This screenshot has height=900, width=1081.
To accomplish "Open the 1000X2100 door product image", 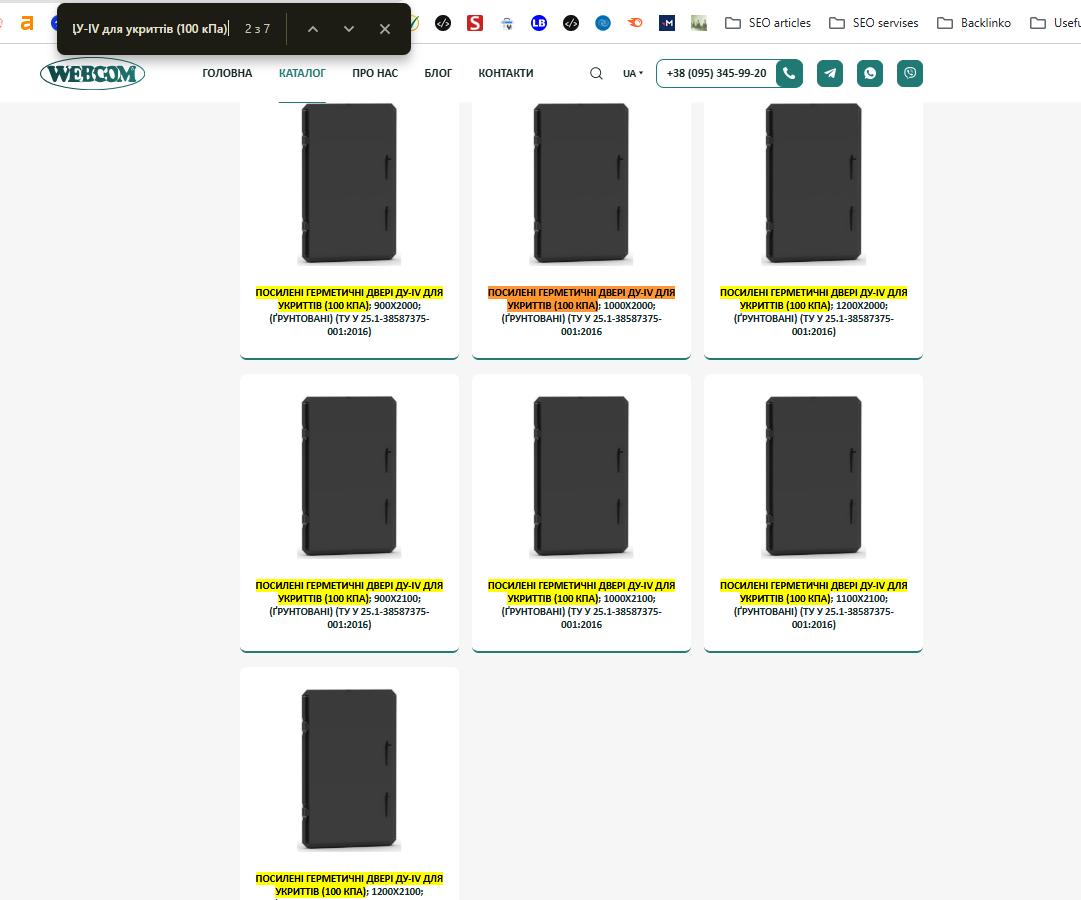I will pyautogui.click(x=581, y=477).
